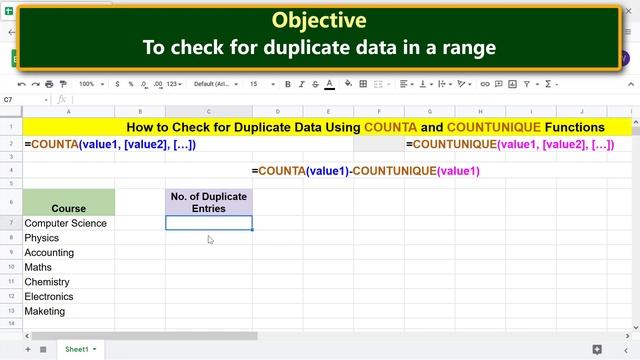Select the Maketing cell
The width and height of the screenshot is (640, 360).
69,311
